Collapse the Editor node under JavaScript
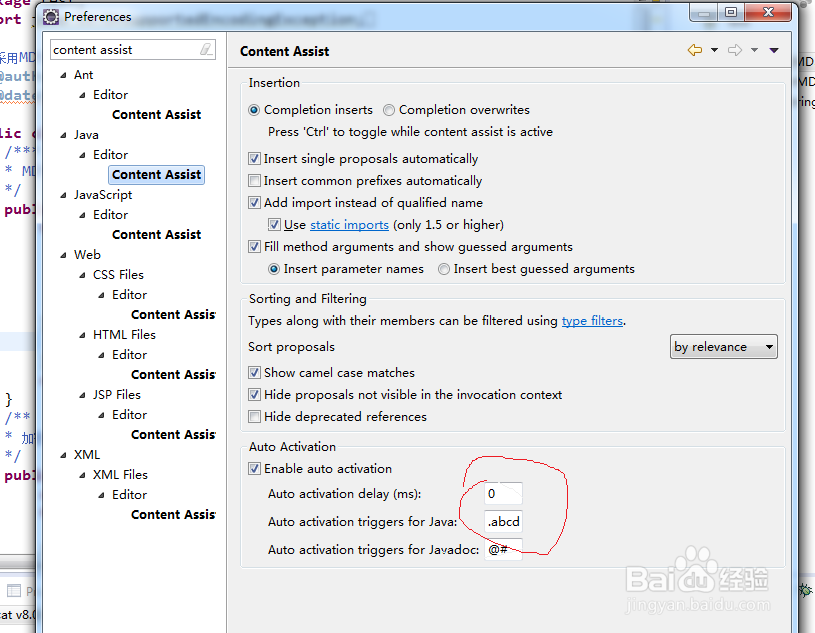 pos(82,215)
